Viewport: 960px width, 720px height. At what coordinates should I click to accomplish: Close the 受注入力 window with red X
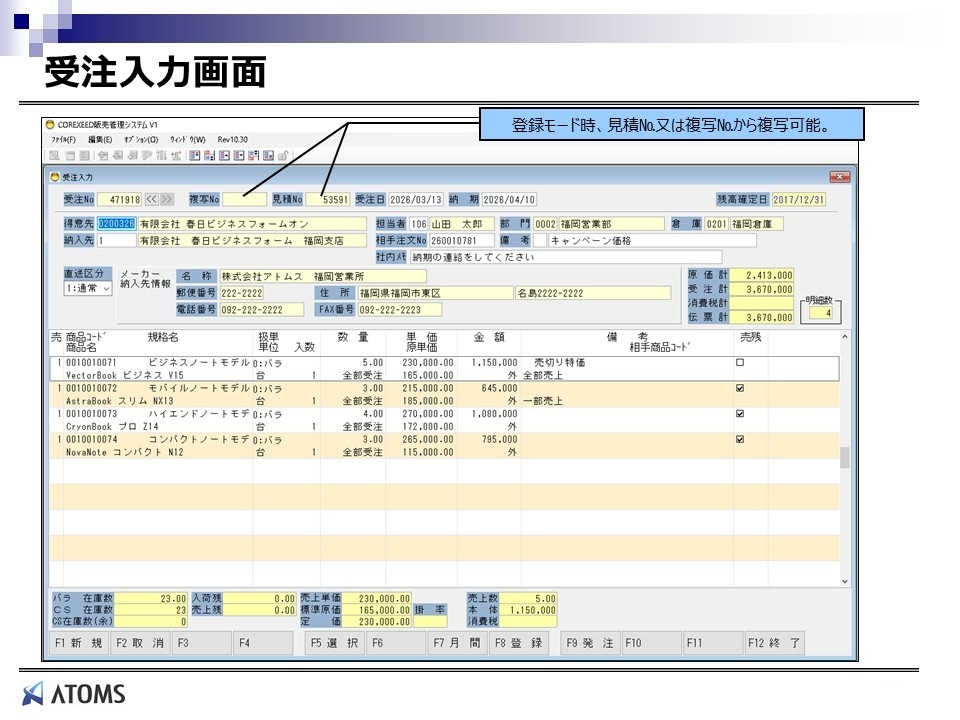coord(840,177)
